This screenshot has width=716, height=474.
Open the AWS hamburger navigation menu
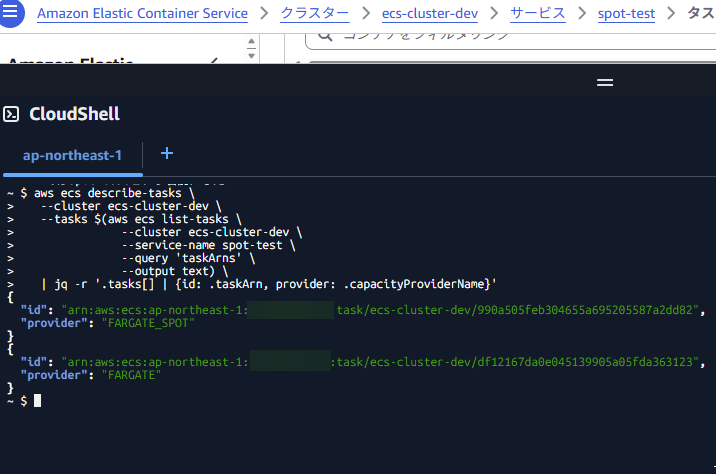point(10,12)
